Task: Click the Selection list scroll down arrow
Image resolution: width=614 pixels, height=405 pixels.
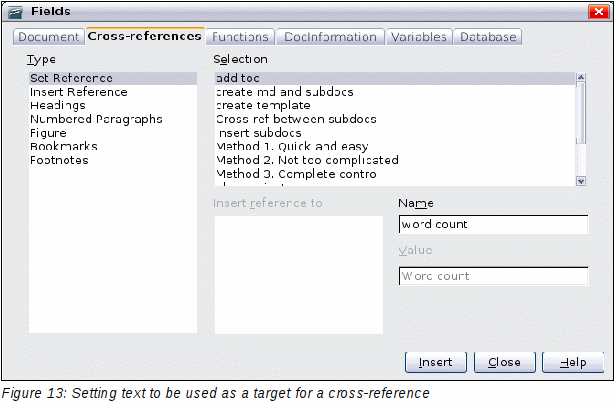Action: click(x=581, y=181)
